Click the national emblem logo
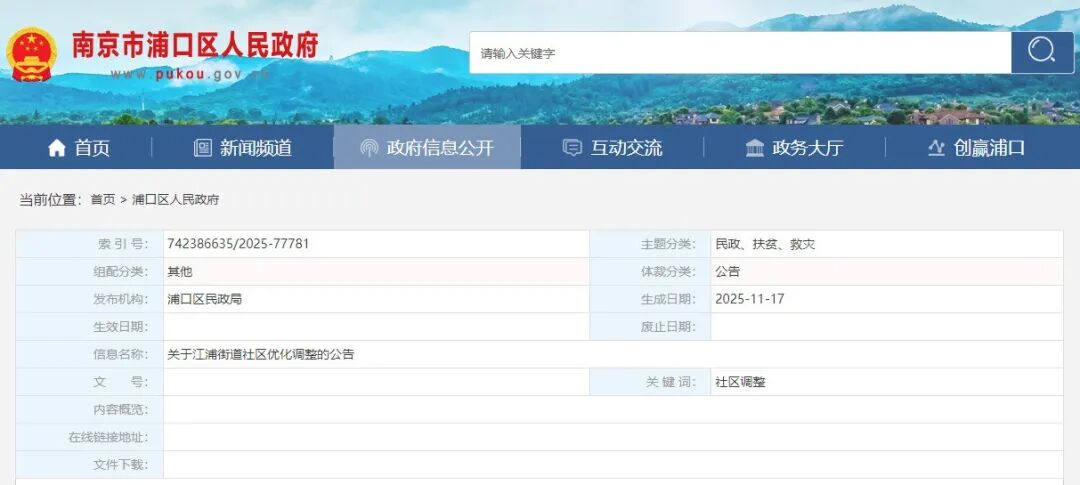The height and width of the screenshot is (485, 1080). tap(32, 54)
